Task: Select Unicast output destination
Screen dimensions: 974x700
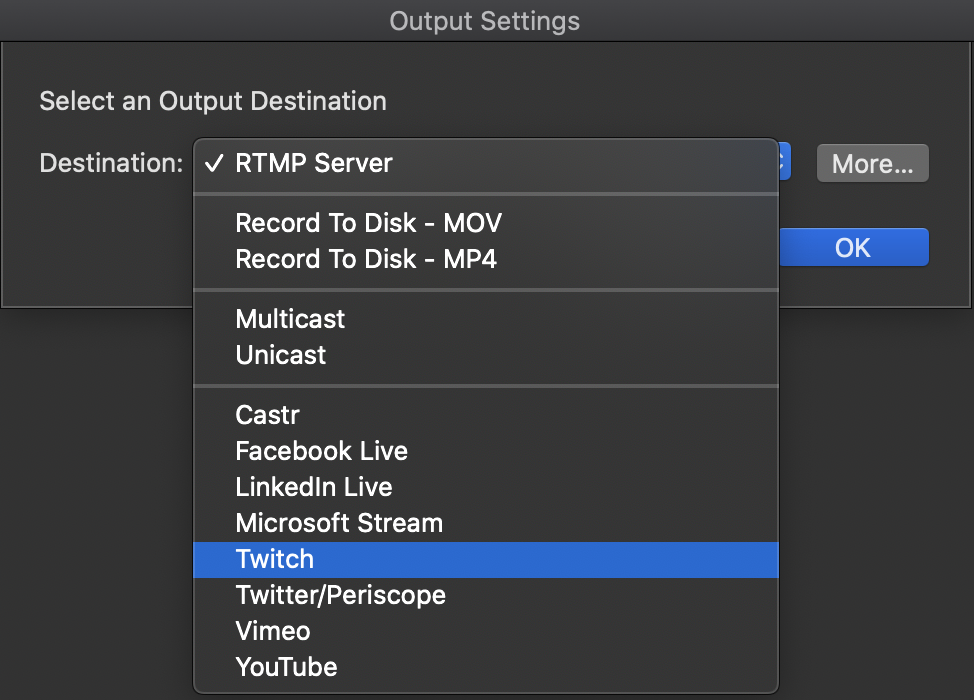Action: (x=279, y=355)
